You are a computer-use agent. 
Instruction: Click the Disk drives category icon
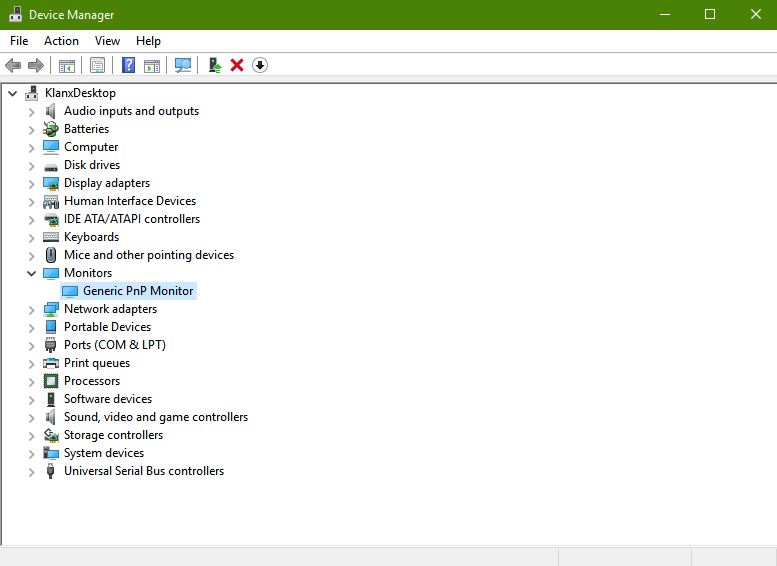coord(51,168)
